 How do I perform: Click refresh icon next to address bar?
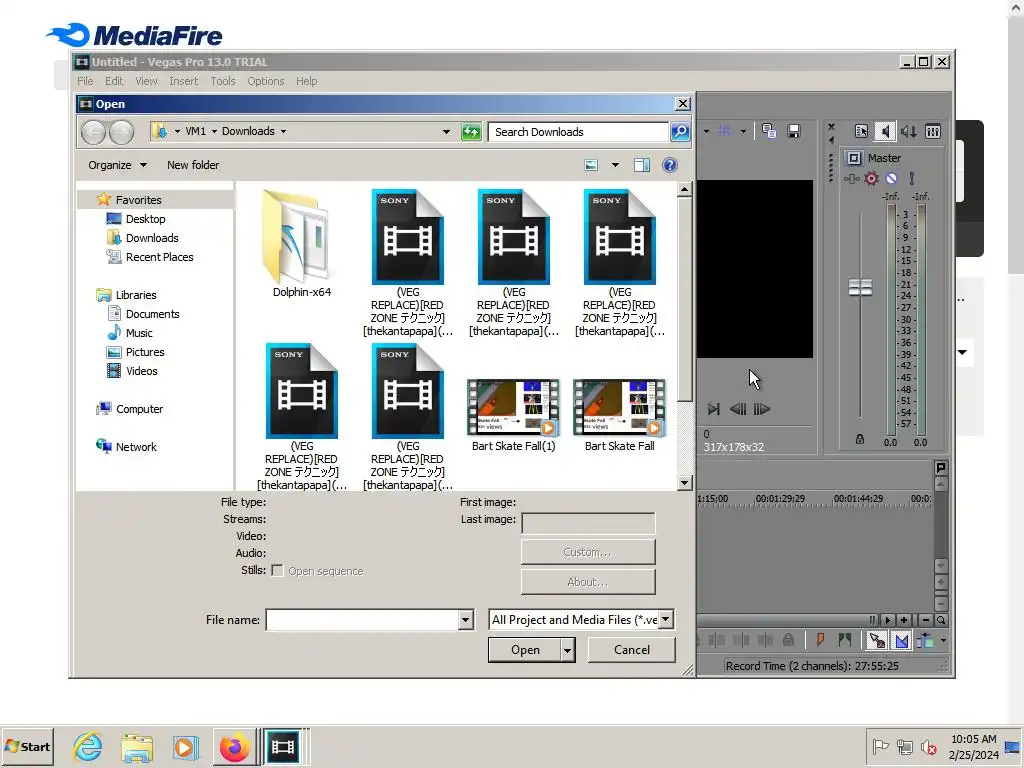tap(471, 131)
